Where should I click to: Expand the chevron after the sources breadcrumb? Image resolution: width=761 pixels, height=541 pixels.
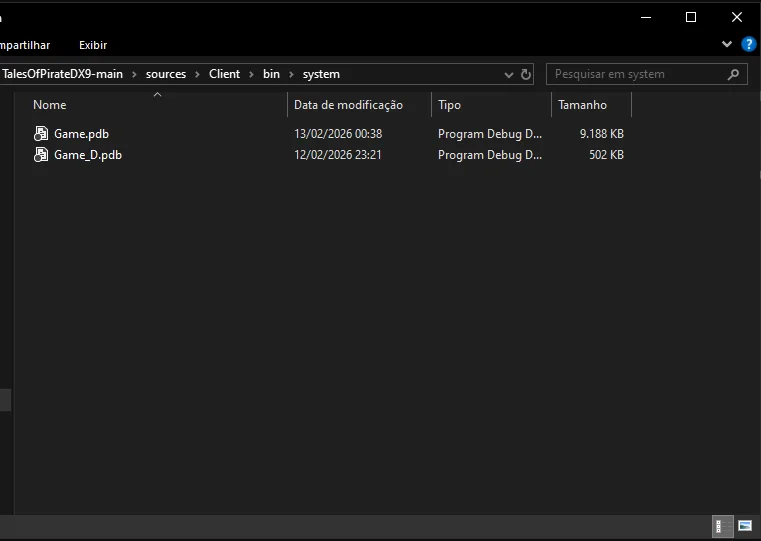pos(198,74)
